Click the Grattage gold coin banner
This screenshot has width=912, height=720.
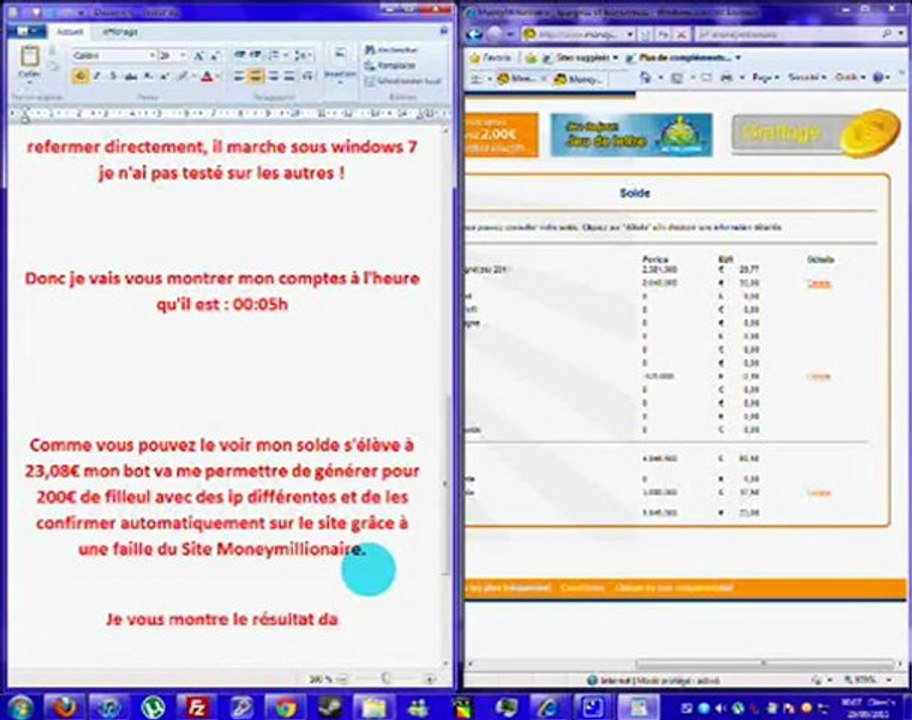[x=814, y=134]
